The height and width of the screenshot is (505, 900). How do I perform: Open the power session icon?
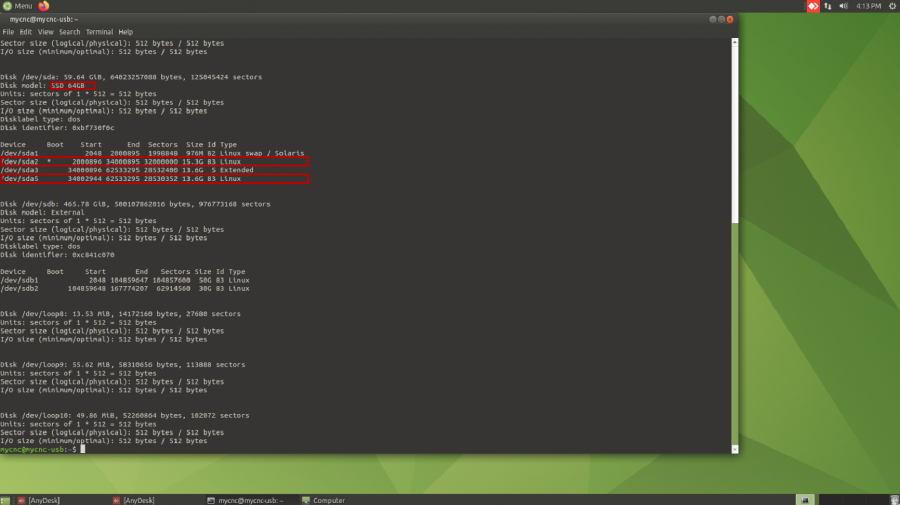click(x=891, y=6)
